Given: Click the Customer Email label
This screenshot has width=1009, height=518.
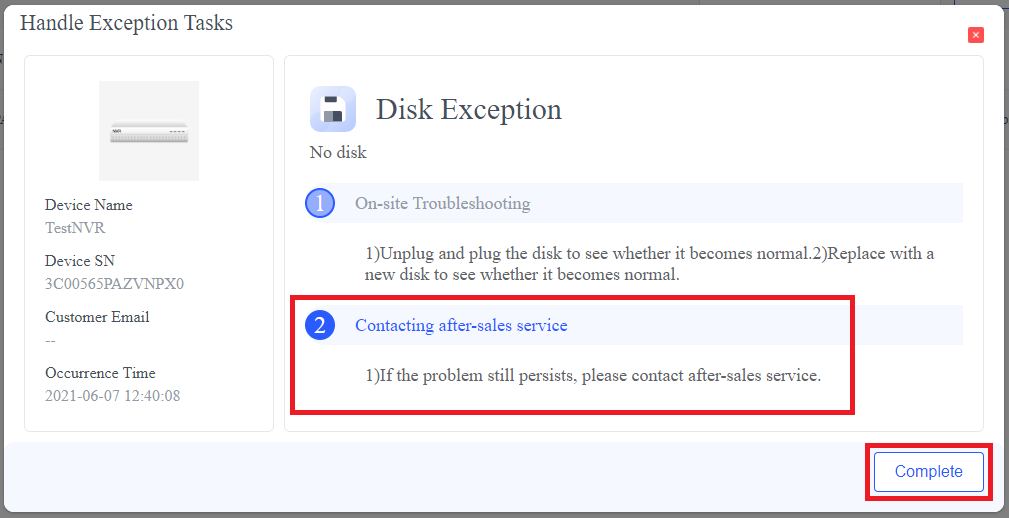Looking at the screenshot, I should click(x=97, y=317).
